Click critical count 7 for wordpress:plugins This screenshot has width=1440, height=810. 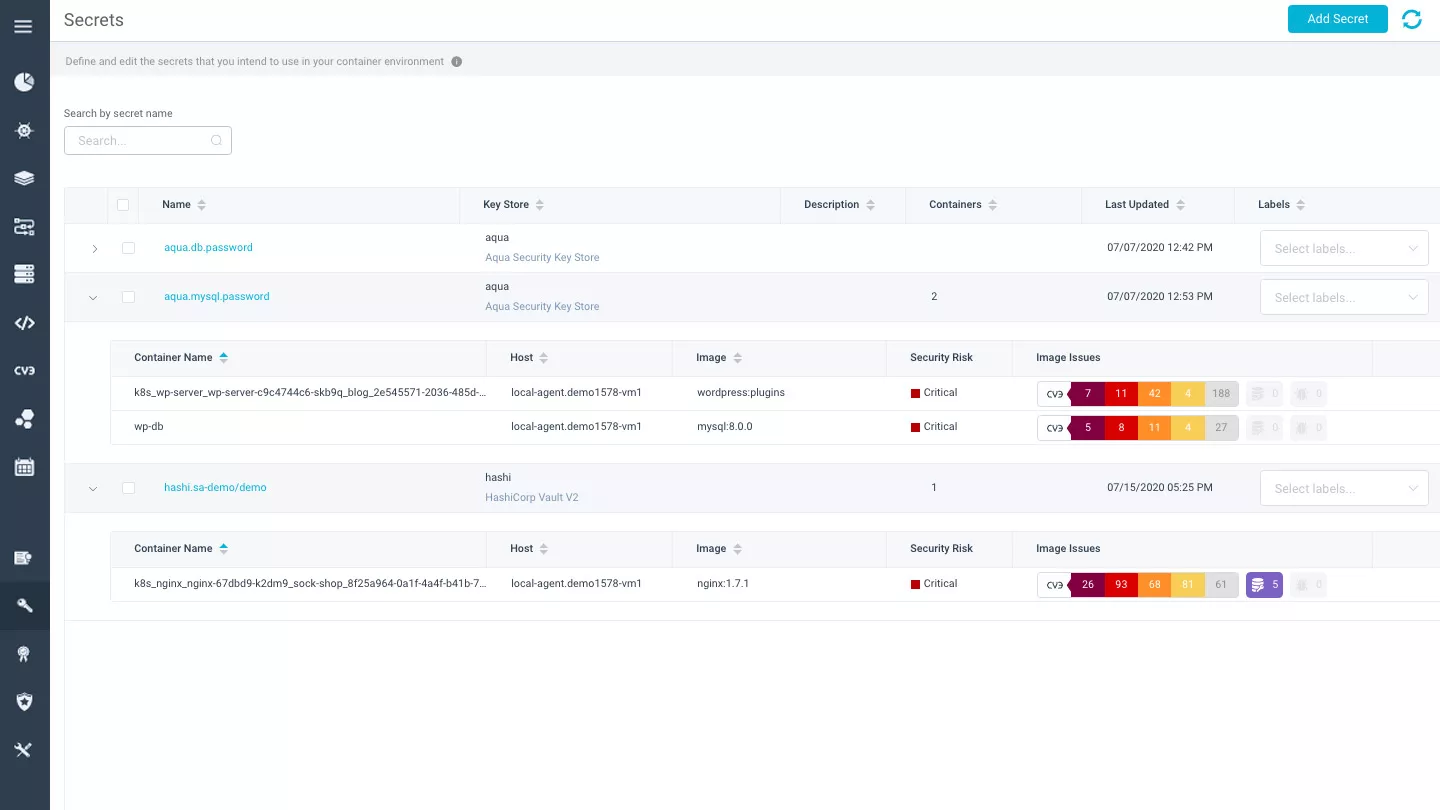click(x=1088, y=394)
